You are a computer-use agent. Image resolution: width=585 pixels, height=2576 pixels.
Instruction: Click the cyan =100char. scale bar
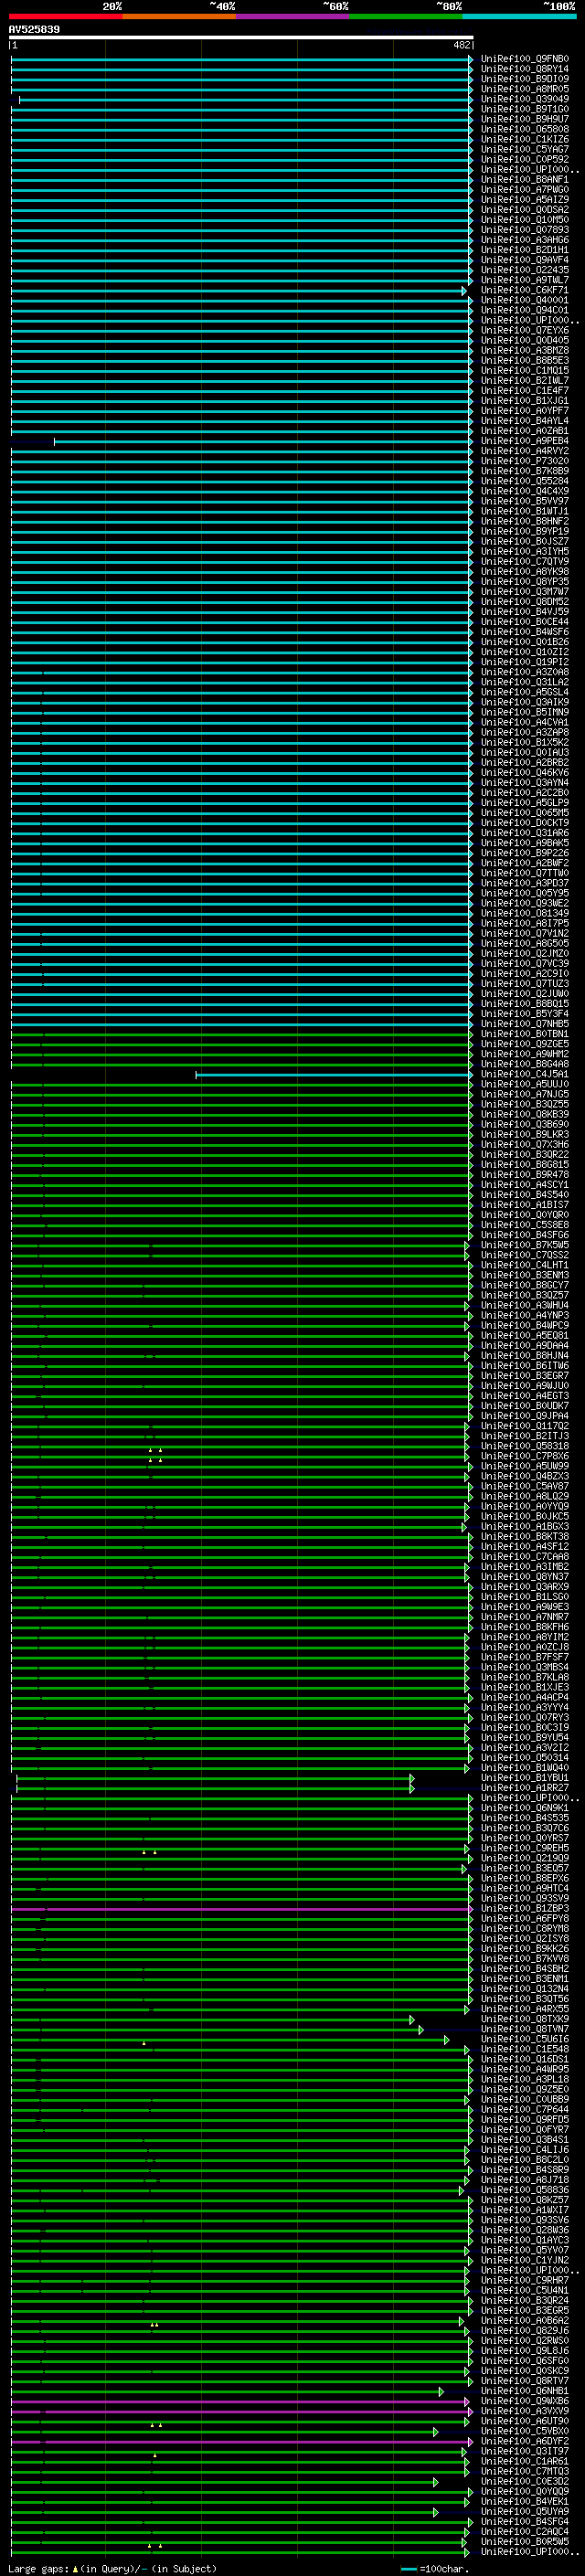coord(408,2569)
